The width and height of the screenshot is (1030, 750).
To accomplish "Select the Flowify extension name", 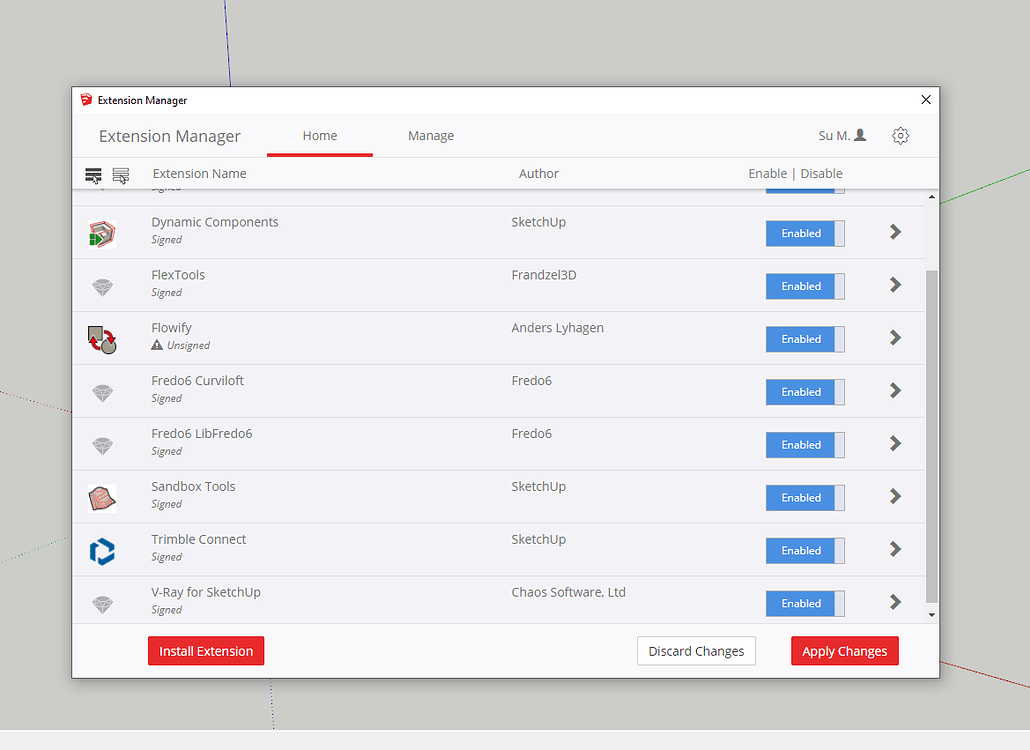I will [171, 328].
